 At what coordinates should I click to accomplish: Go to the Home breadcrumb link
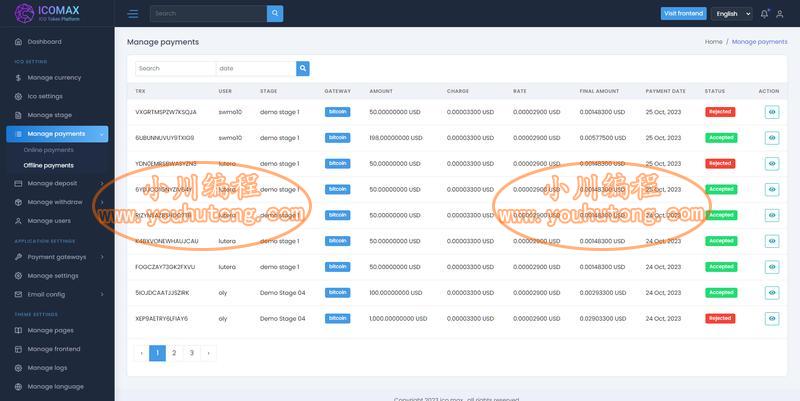tap(713, 42)
